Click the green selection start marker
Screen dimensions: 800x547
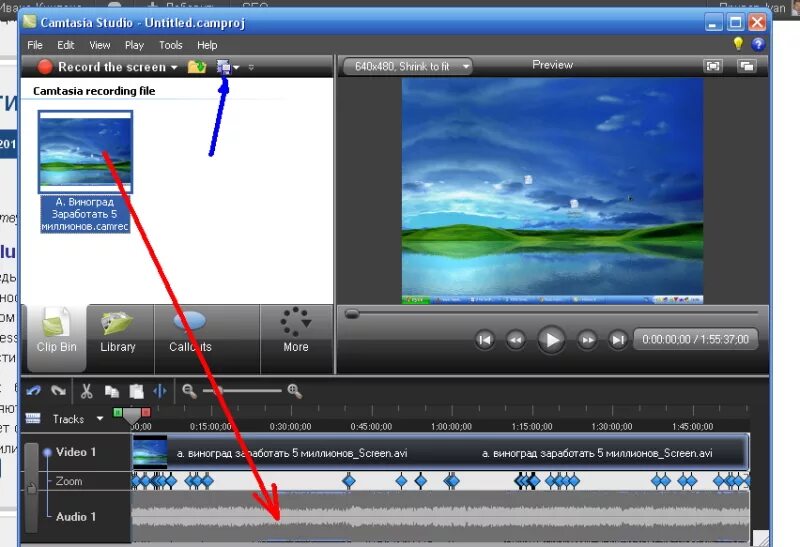click(x=118, y=412)
